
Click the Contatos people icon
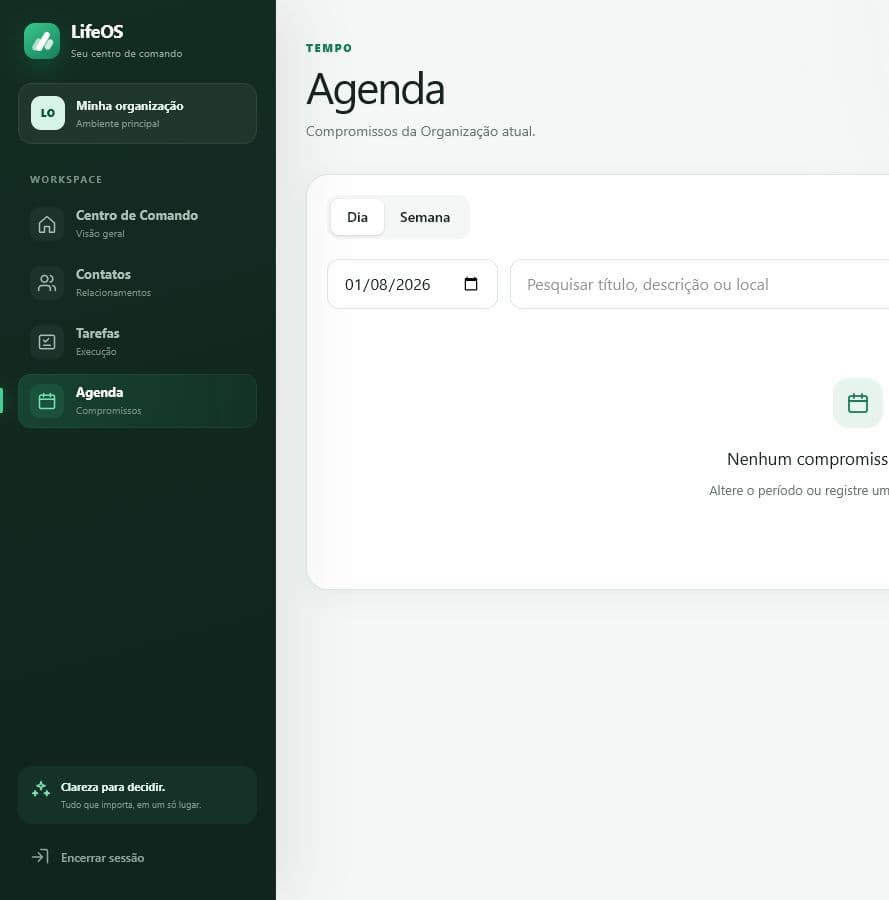click(47, 283)
